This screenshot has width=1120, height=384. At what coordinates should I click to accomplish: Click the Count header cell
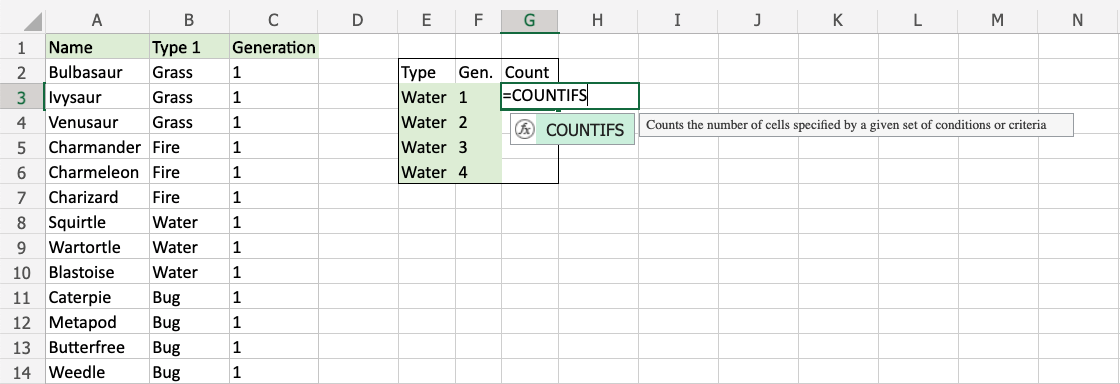point(529,72)
